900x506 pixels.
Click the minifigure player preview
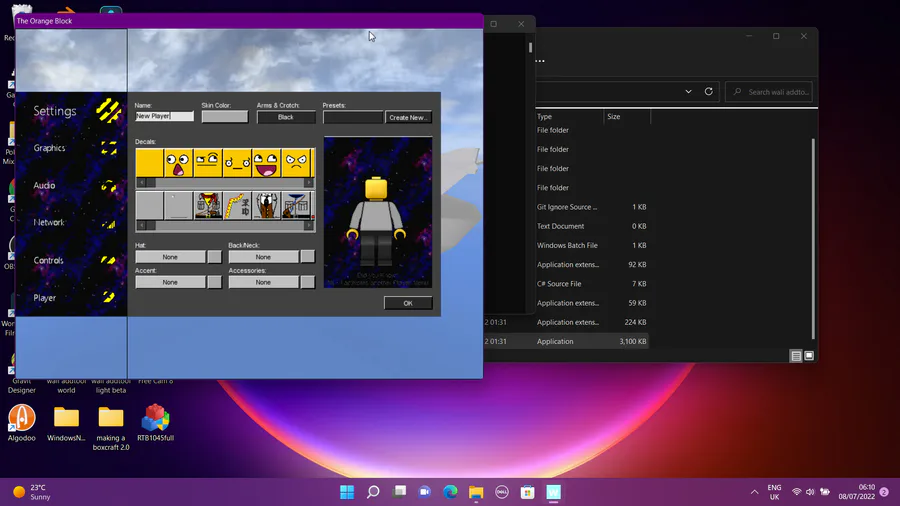point(377,221)
